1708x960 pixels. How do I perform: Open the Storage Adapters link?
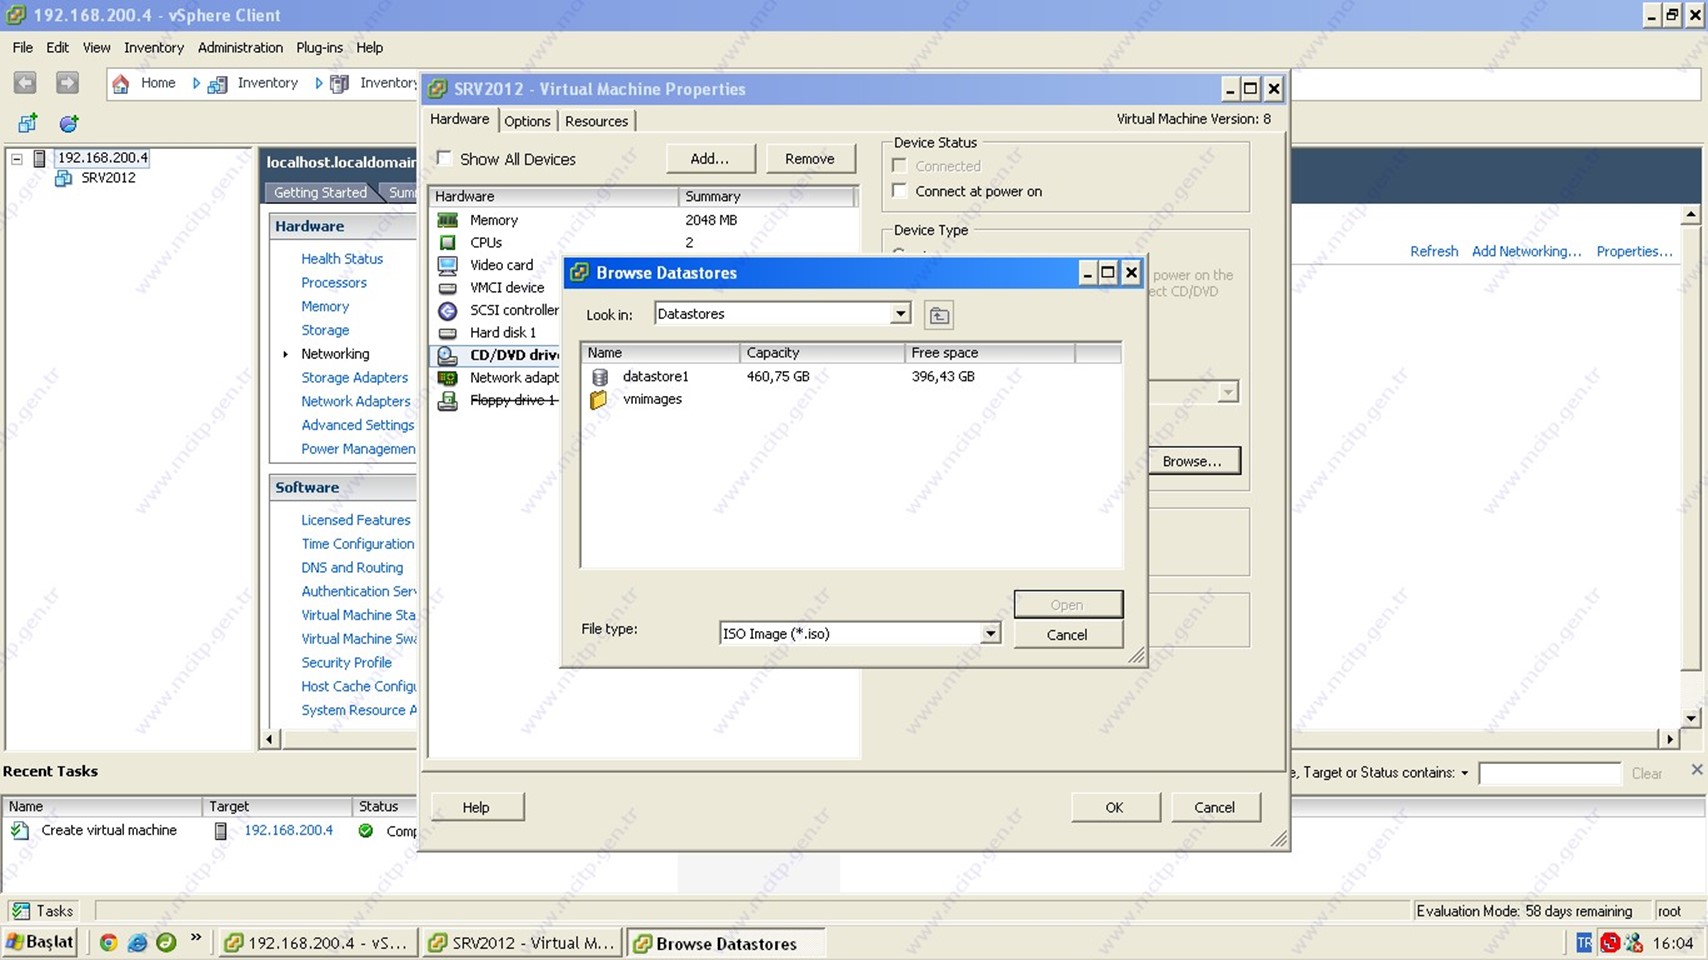coord(354,377)
